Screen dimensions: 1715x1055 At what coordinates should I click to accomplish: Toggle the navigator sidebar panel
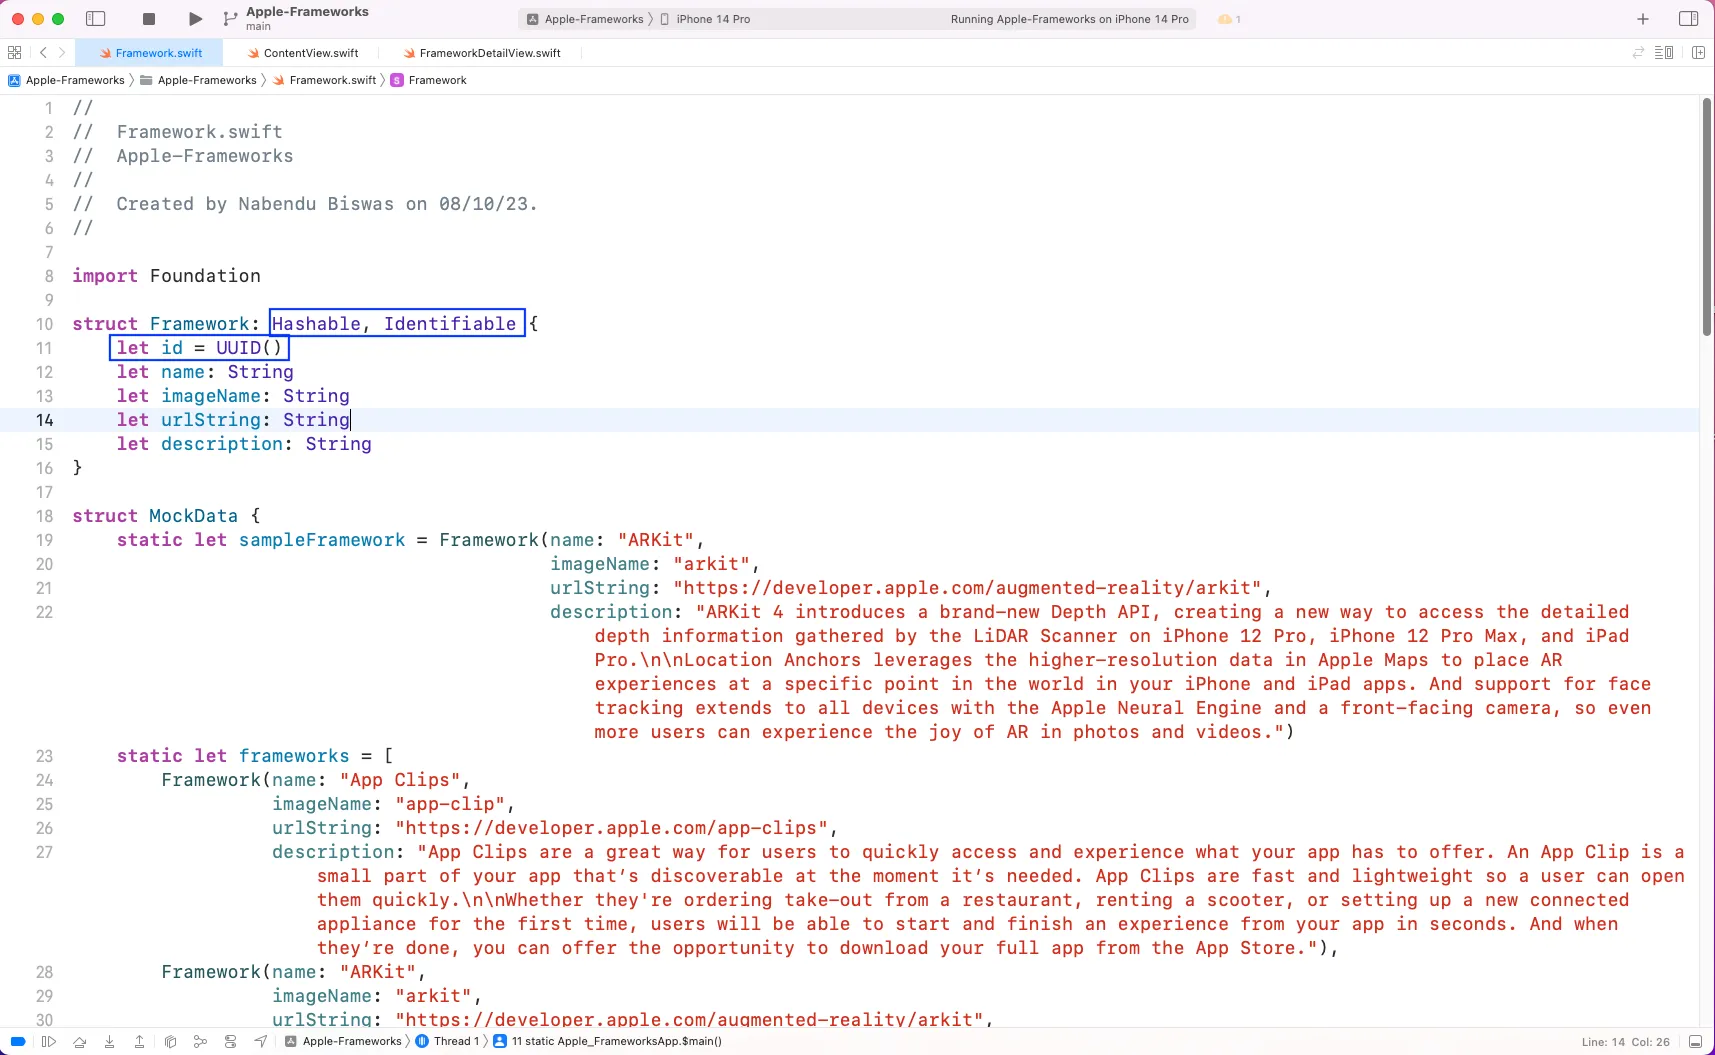pyautogui.click(x=96, y=19)
